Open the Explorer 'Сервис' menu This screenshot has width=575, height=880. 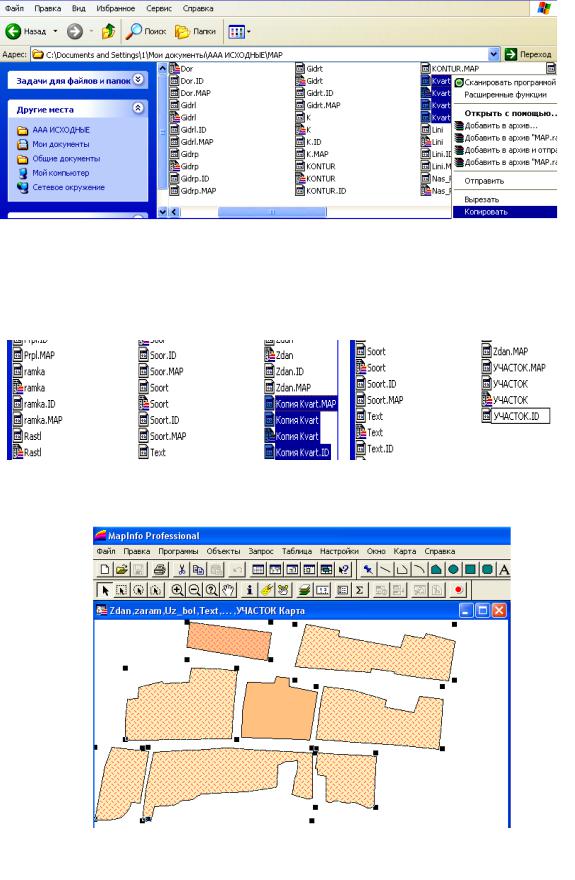159,8
